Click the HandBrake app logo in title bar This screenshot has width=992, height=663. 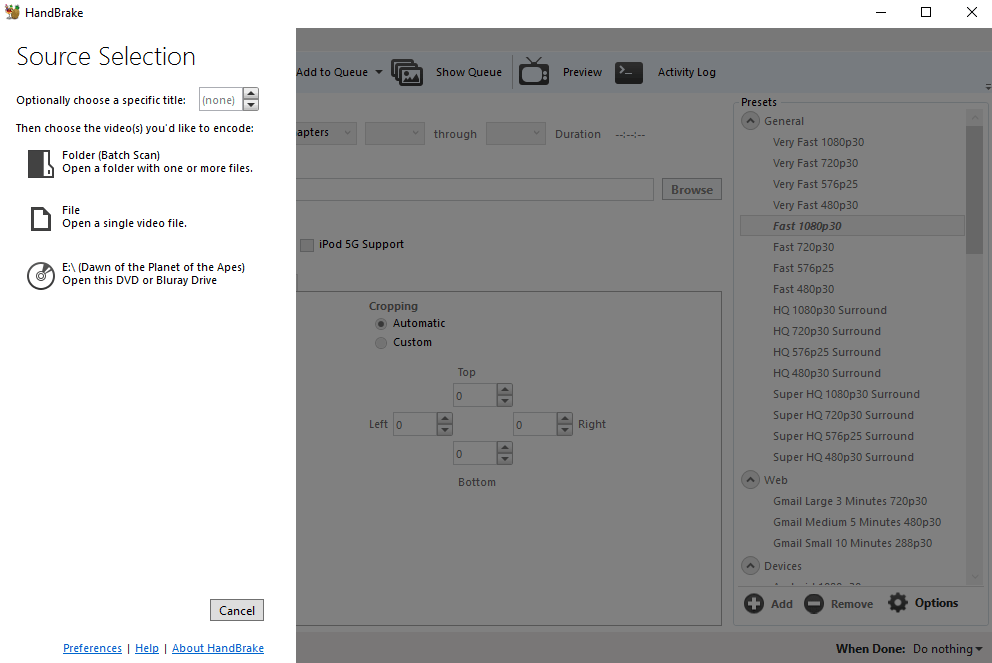[x=12, y=12]
